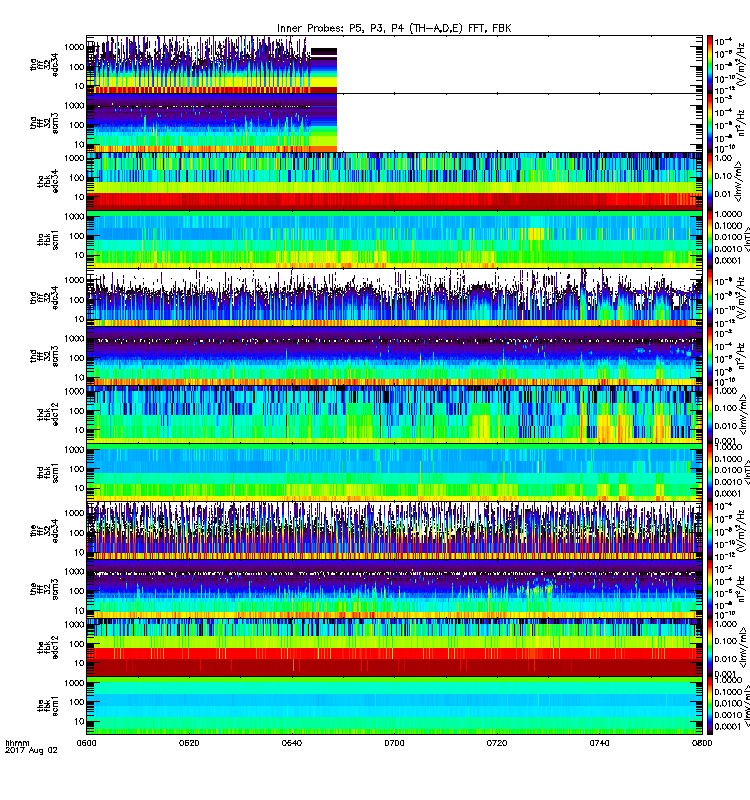Click the the fbk scm1 panel label

48,706
